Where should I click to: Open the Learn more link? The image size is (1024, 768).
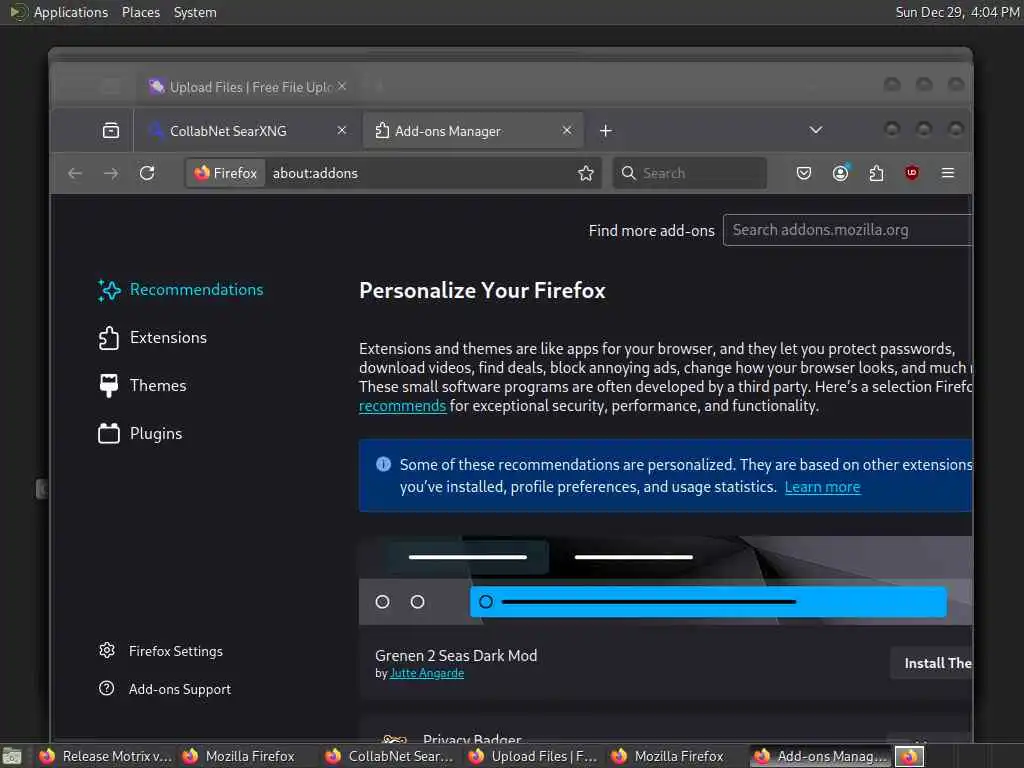[822, 487]
